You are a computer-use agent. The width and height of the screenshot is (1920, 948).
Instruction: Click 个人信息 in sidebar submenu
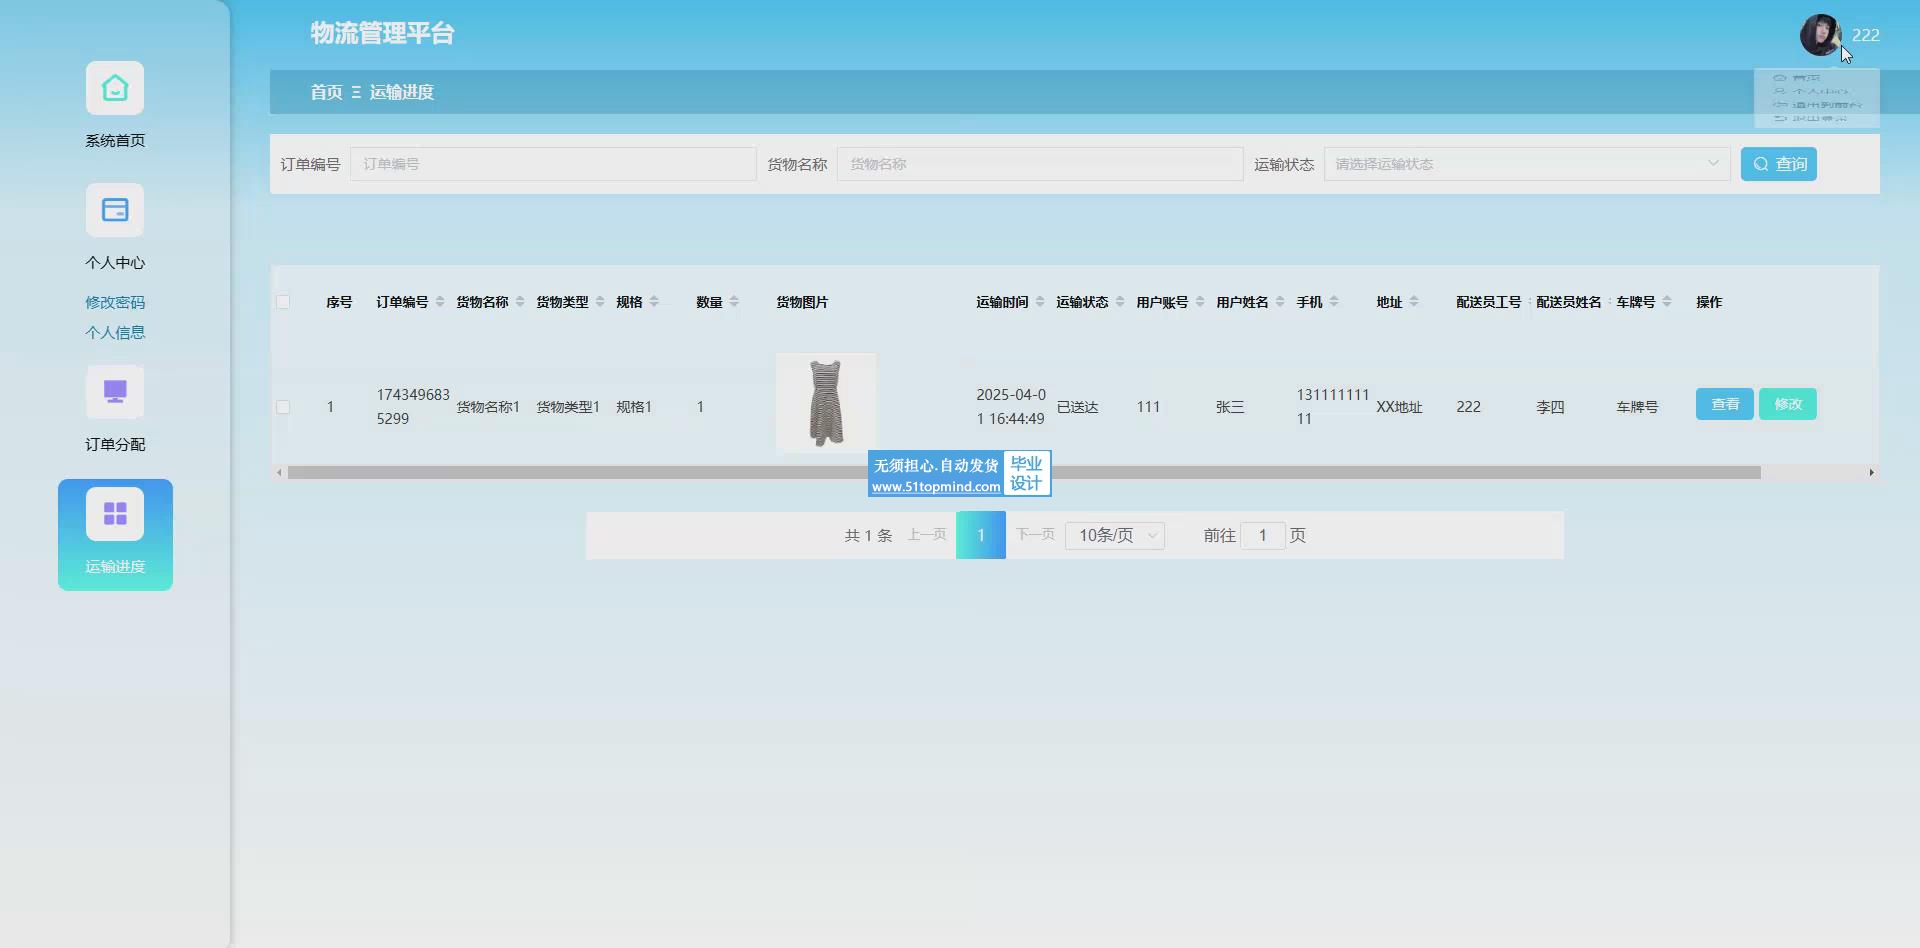115,332
